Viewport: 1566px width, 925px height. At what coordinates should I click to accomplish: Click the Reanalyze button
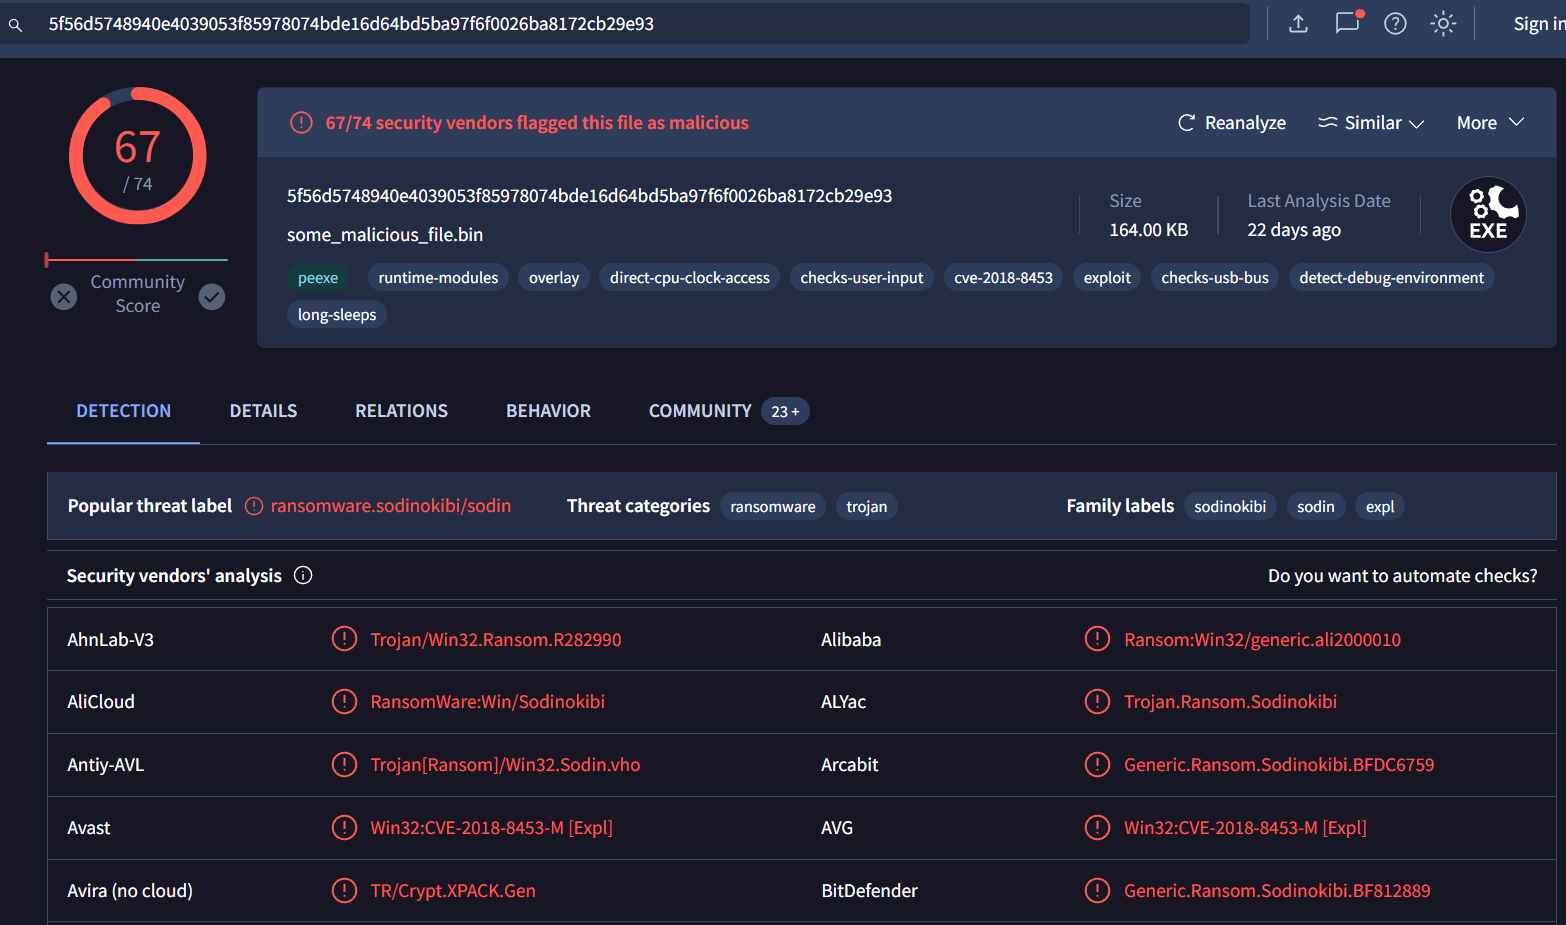click(x=1232, y=122)
